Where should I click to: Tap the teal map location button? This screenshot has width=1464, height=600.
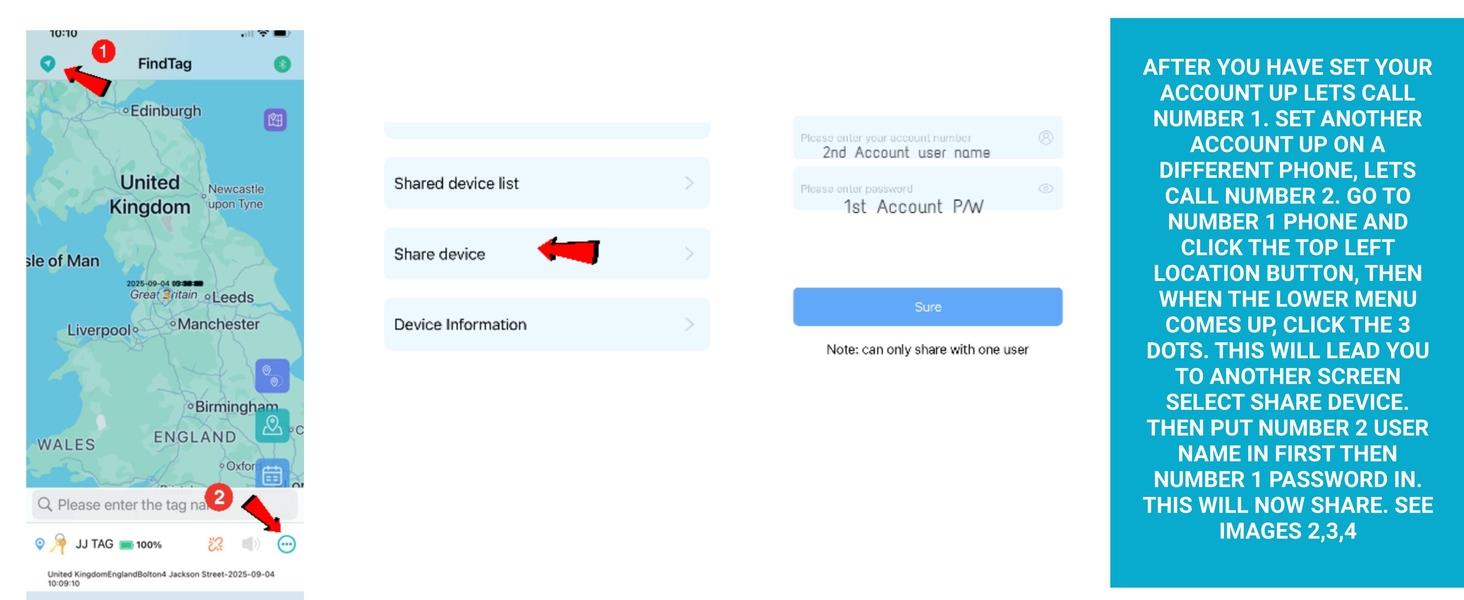pyautogui.click(x=272, y=426)
